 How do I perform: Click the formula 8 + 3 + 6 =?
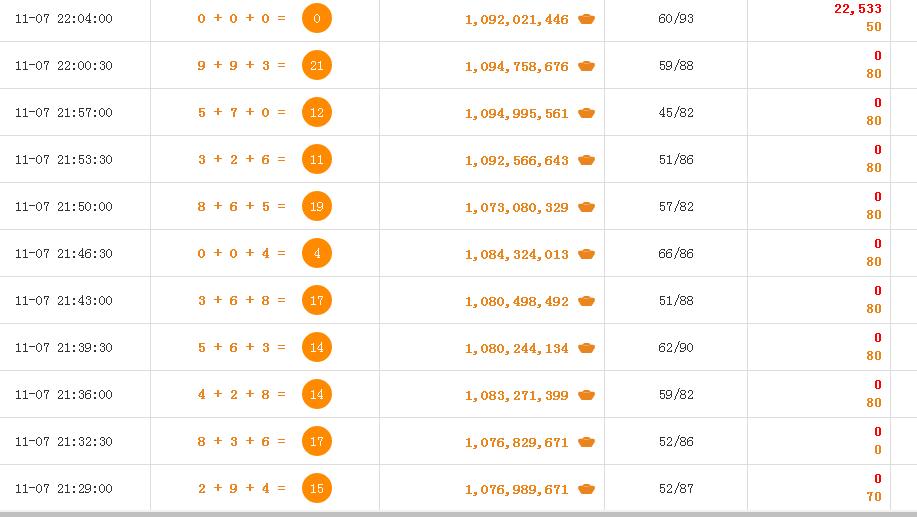[242, 442]
